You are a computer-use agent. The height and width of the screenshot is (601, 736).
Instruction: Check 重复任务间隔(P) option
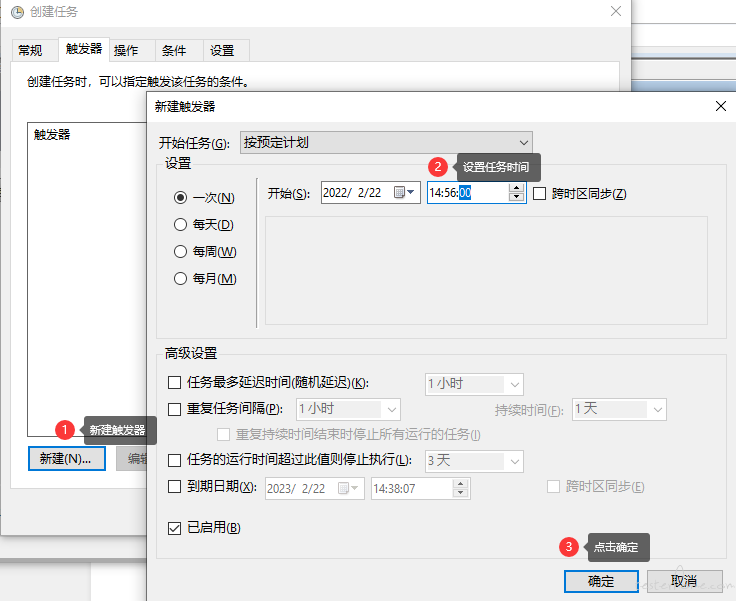pyautogui.click(x=174, y=409)
